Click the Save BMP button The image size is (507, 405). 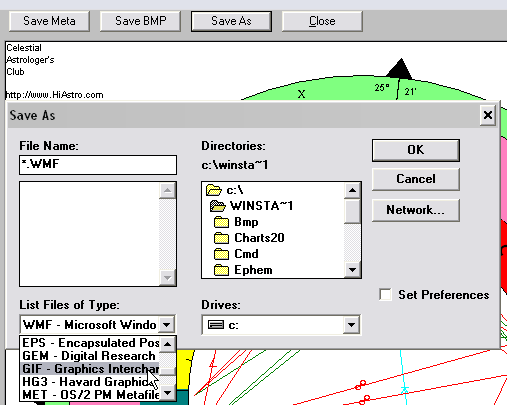[140, 21]
